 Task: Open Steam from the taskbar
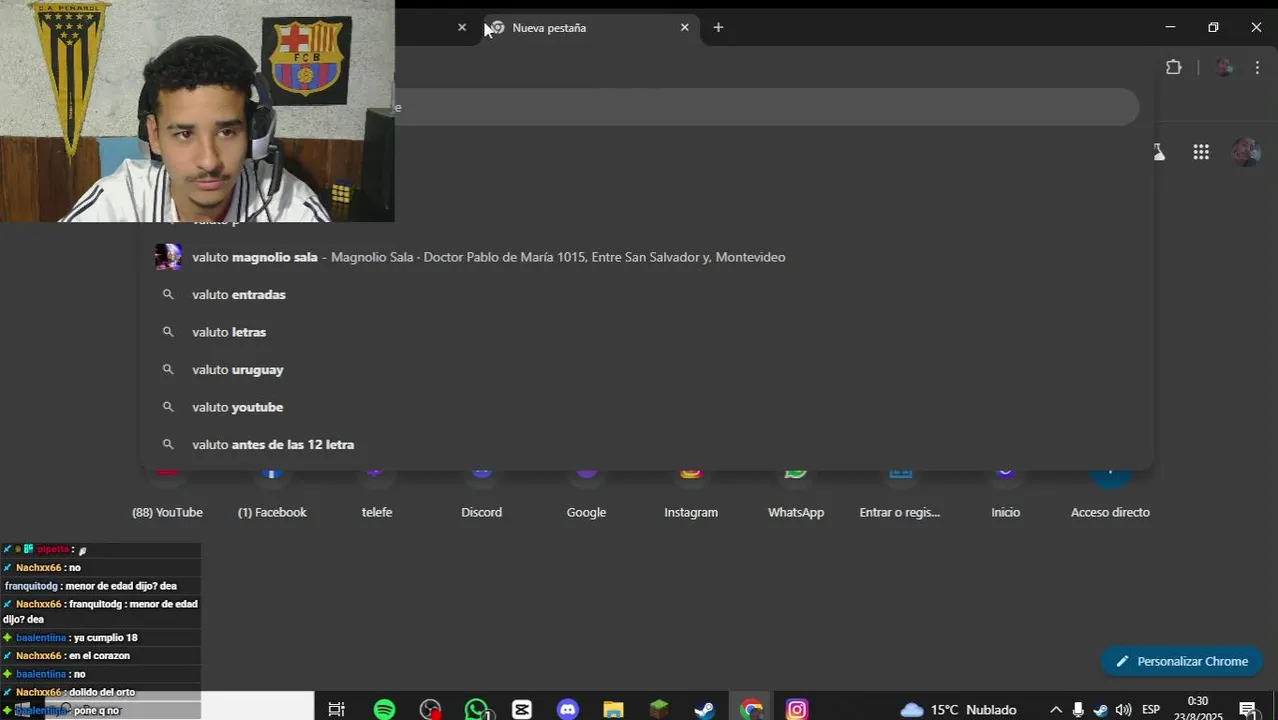click(x=705, y=710)
